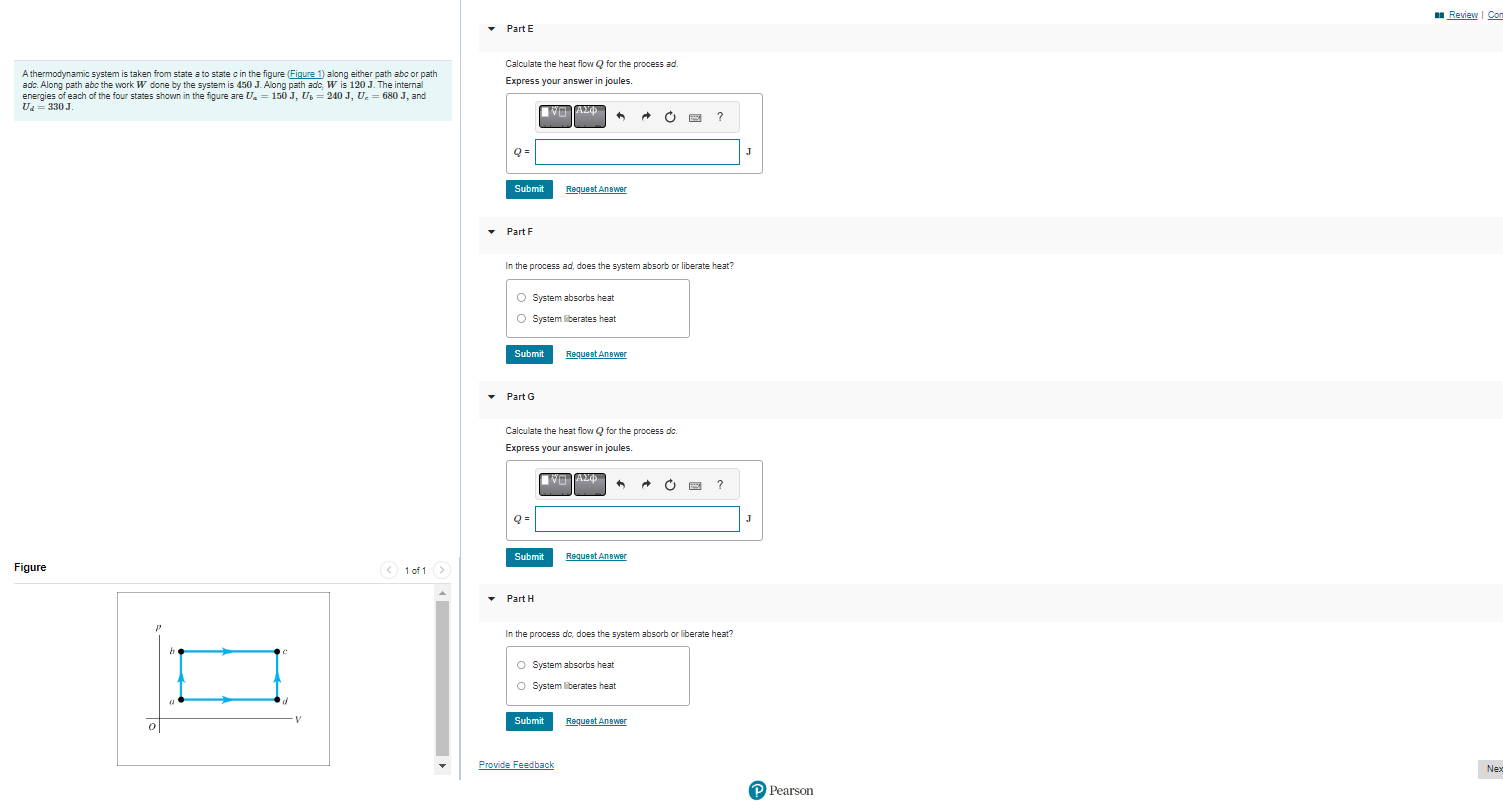Collapse the Part F section
Screen dimensions: 1503x808
pos(491,232)
